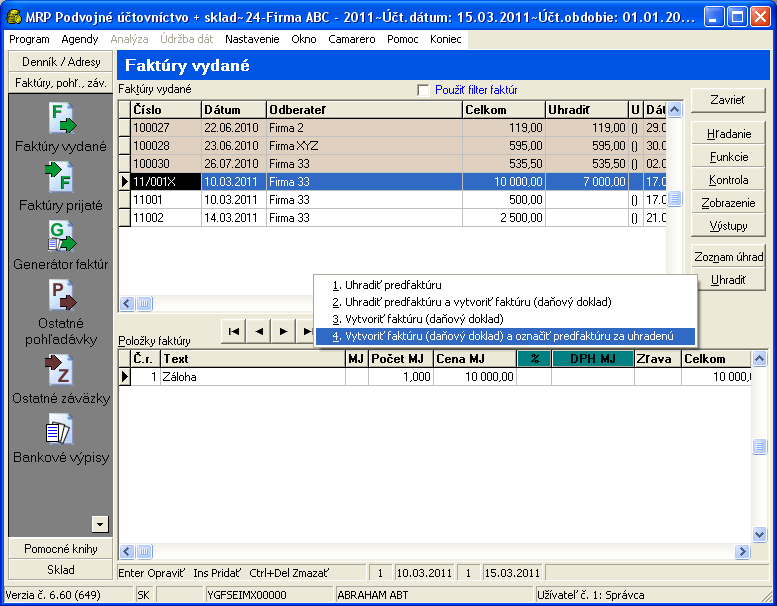Click Cena MJ column header
Screen dimensions: 777x606
pyautogui.click(x=475, y=359)
